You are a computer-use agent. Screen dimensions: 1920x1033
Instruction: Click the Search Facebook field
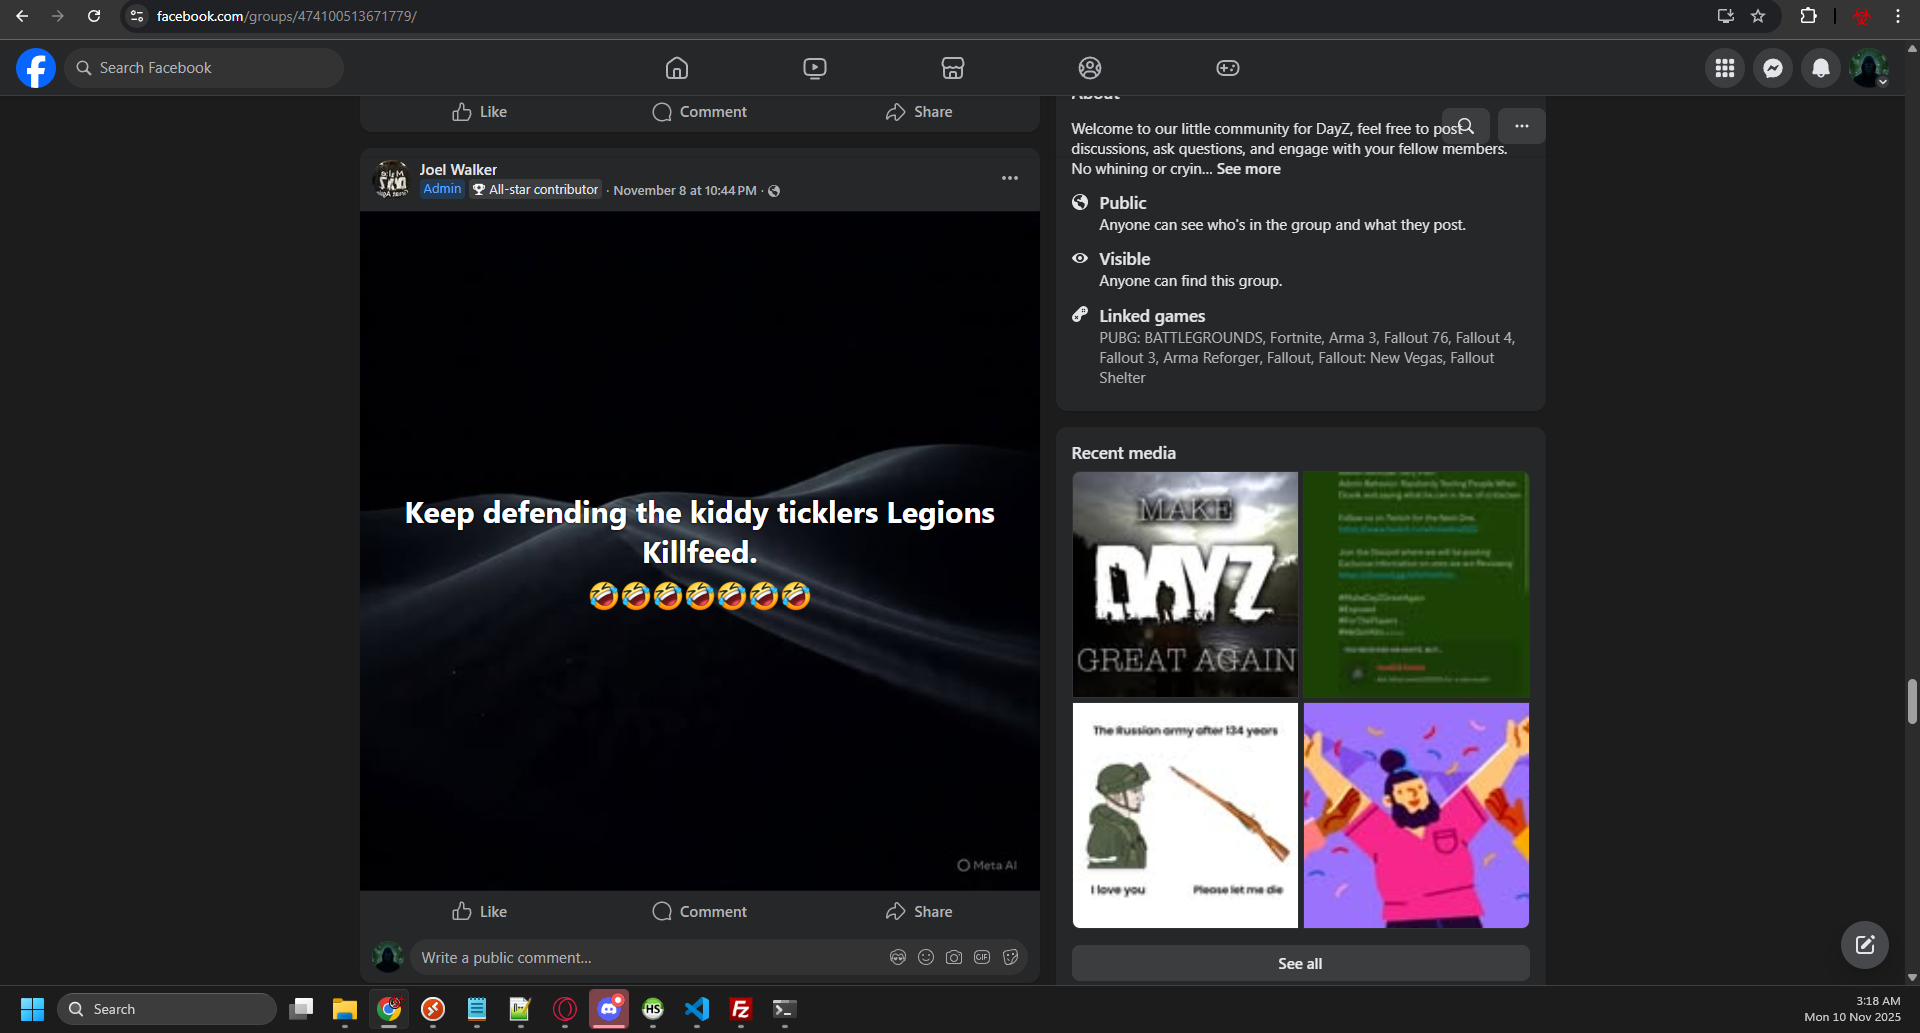point(204,68)
